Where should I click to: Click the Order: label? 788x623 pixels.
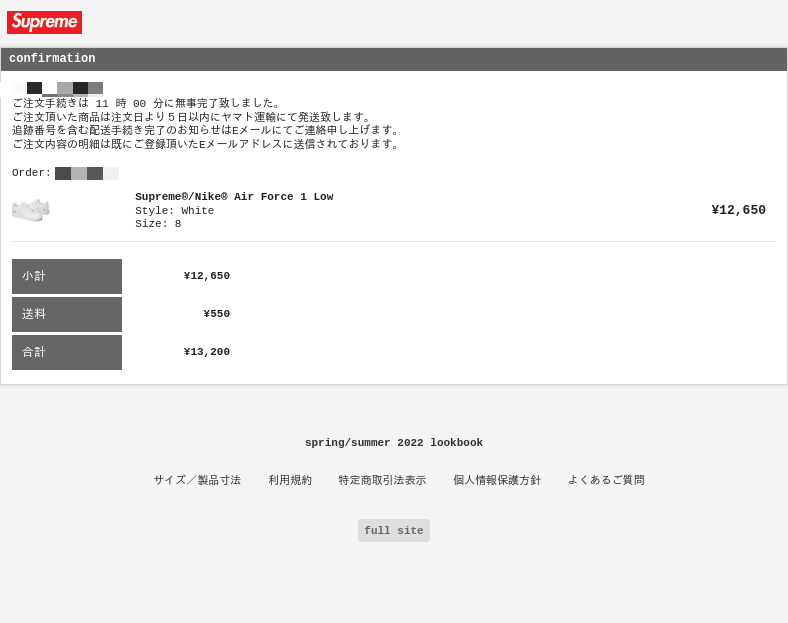31,173
